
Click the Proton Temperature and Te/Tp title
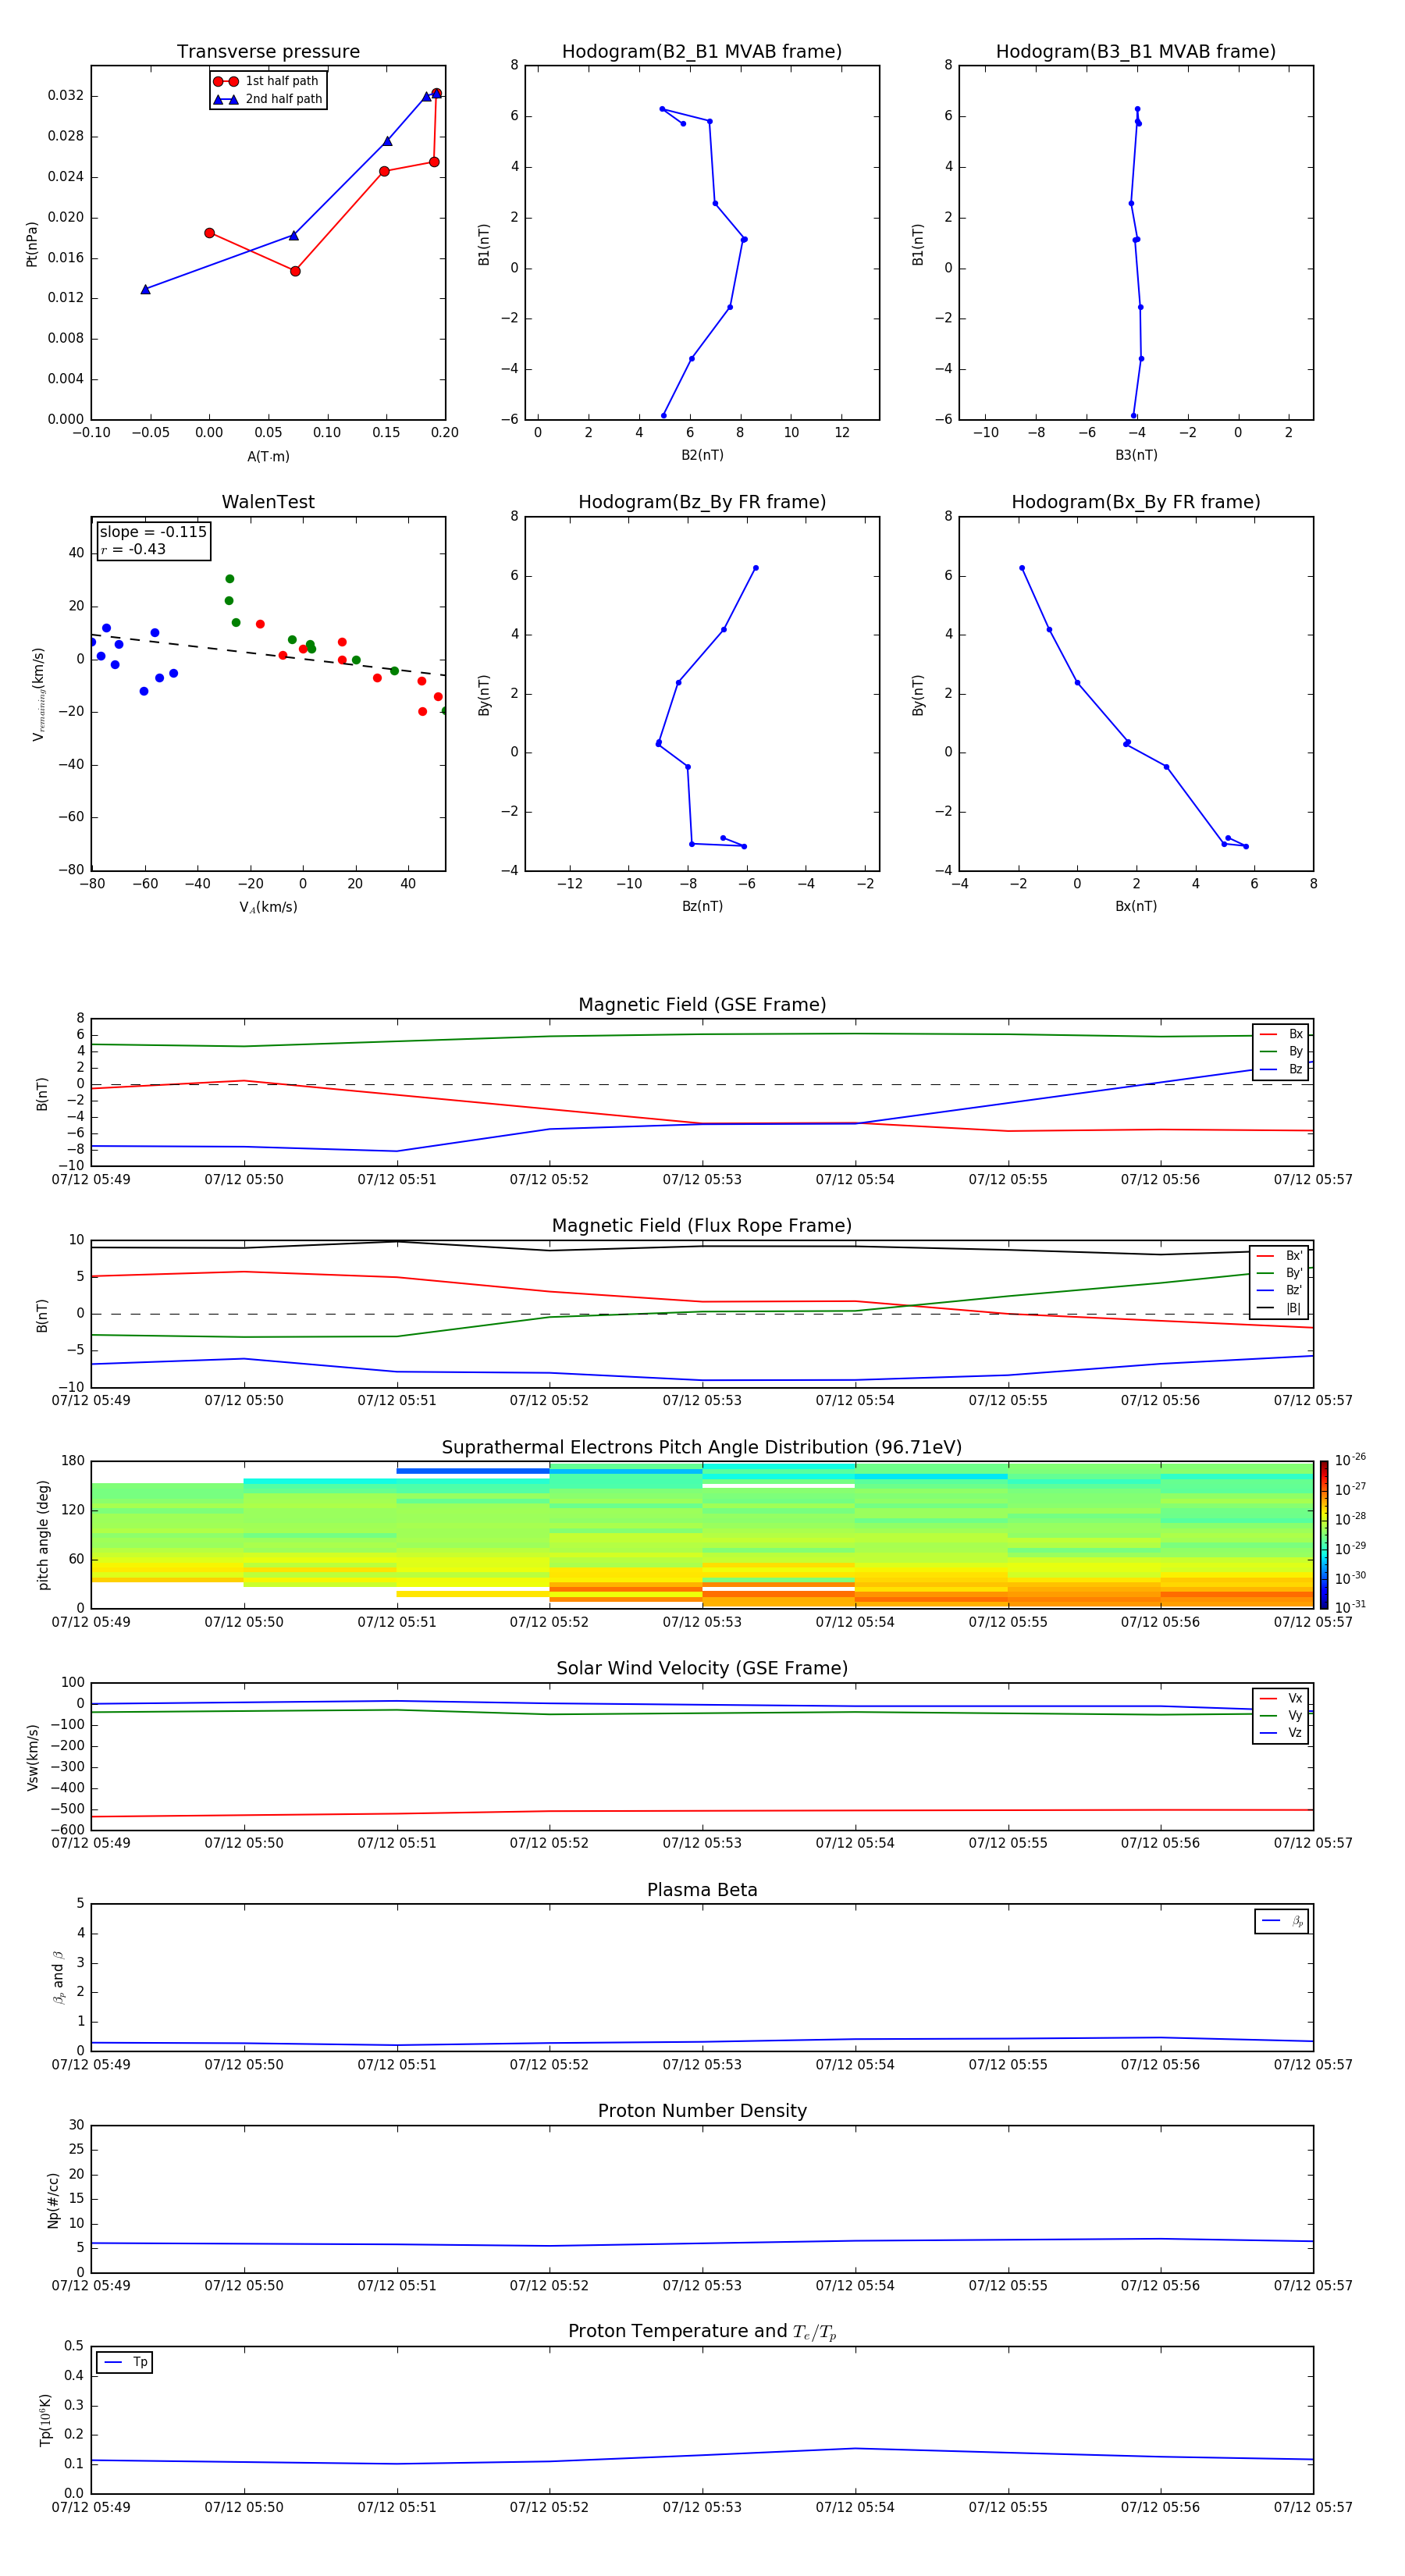[702, 2332]
